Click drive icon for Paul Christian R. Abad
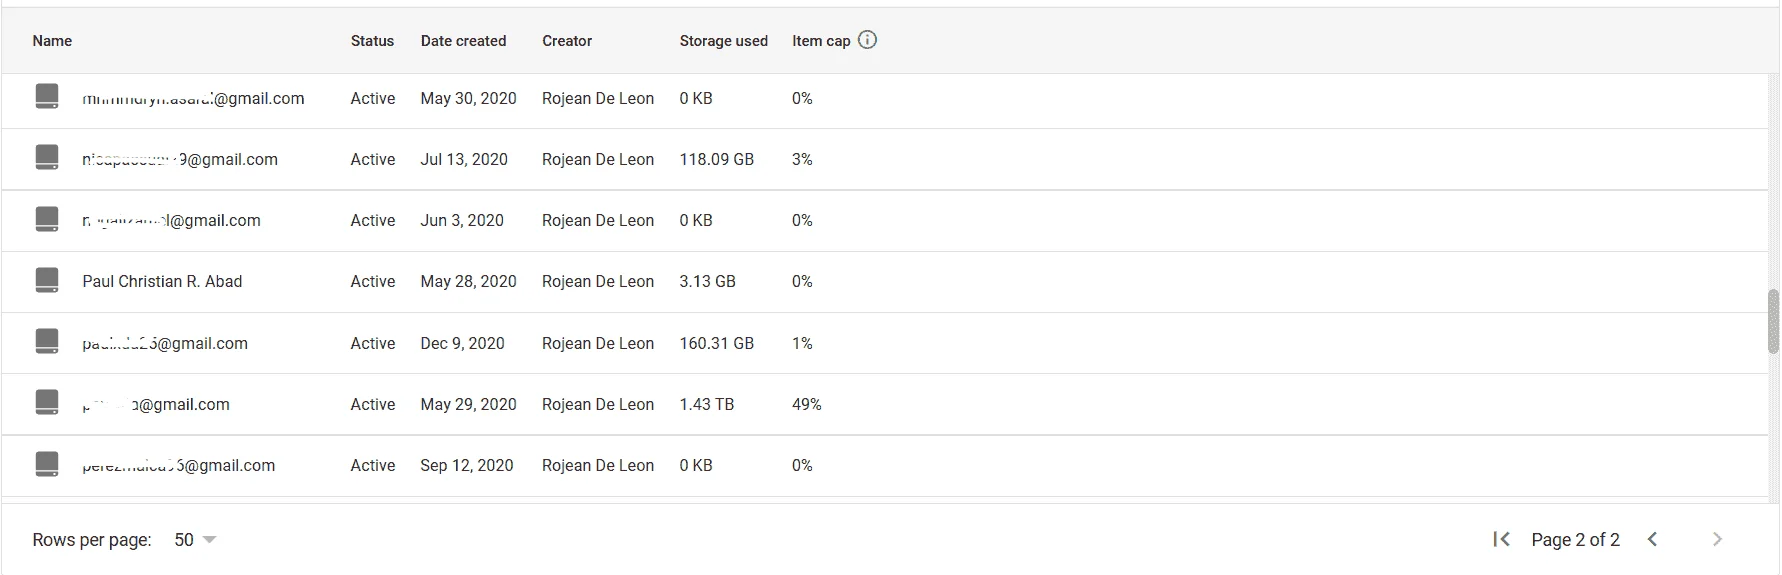1782x575 pixels. click(x=47, y=280)
